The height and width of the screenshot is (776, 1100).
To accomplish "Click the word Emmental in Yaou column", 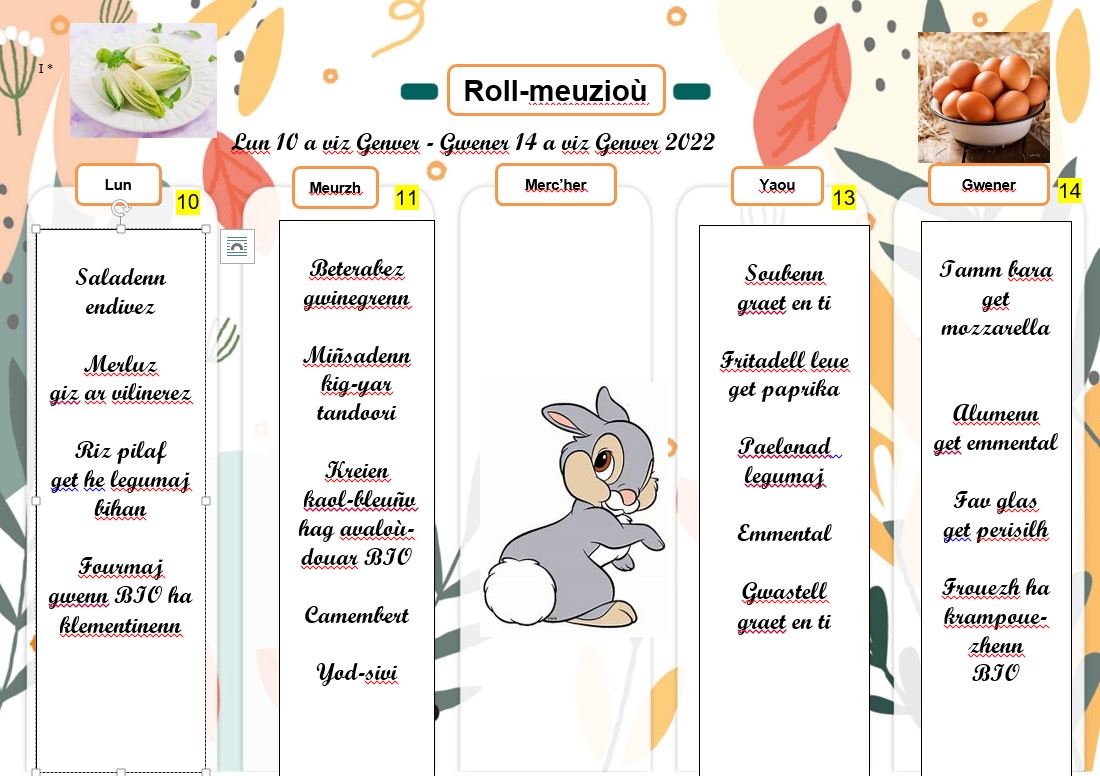I will [784, 533].
